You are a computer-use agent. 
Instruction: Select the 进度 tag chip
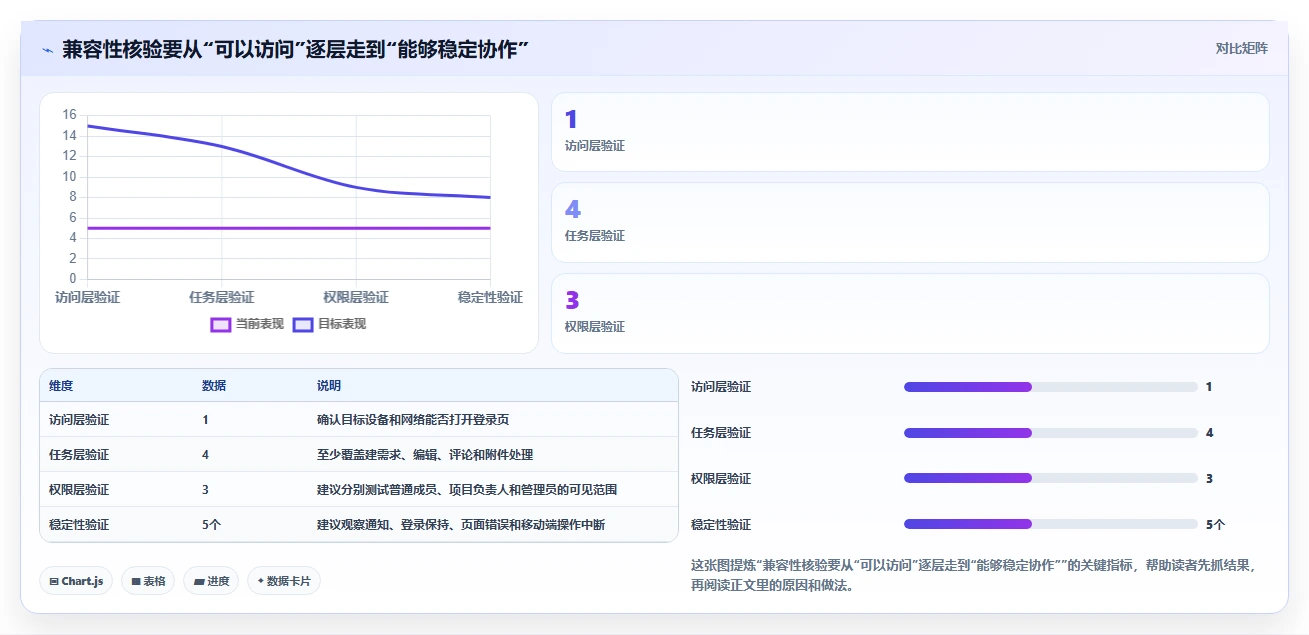coord(211,581)
